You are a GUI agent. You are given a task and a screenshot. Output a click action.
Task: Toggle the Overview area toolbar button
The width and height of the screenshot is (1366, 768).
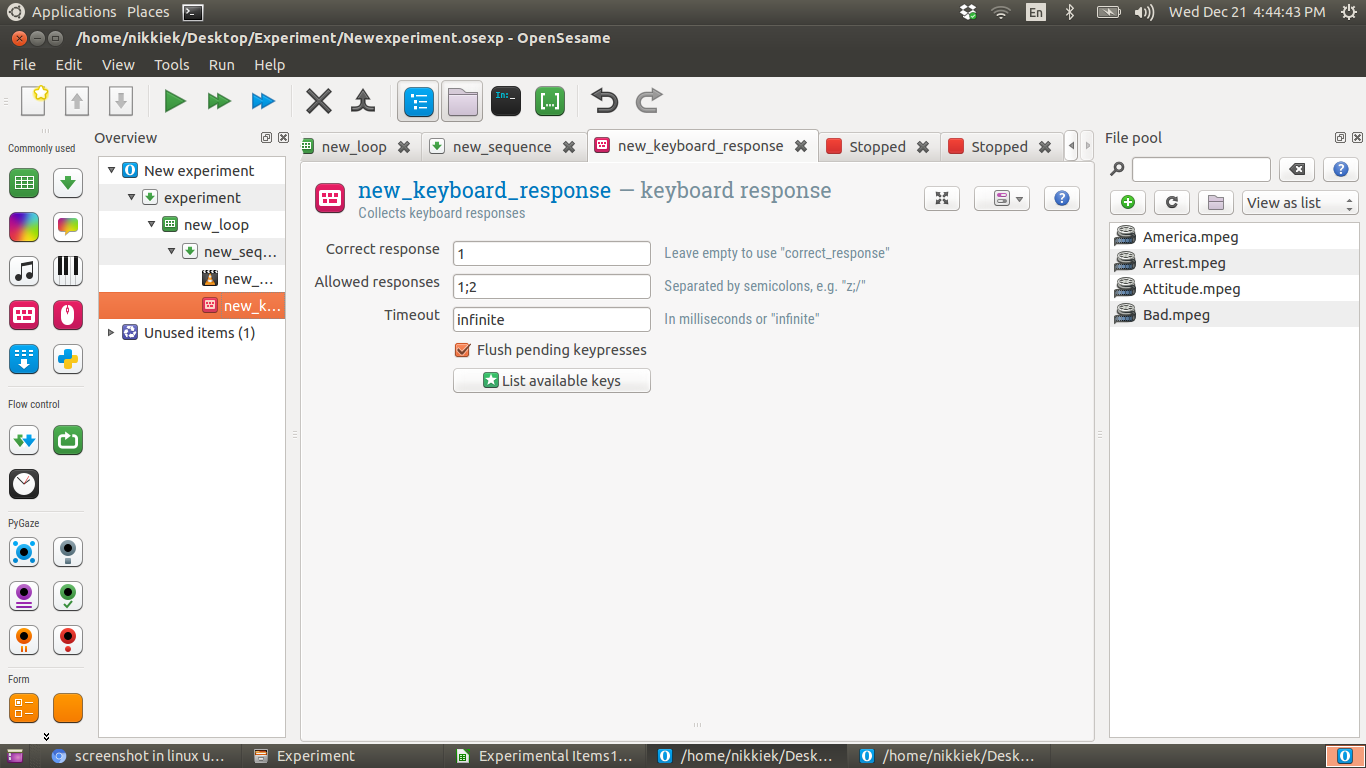pos(419,101)
